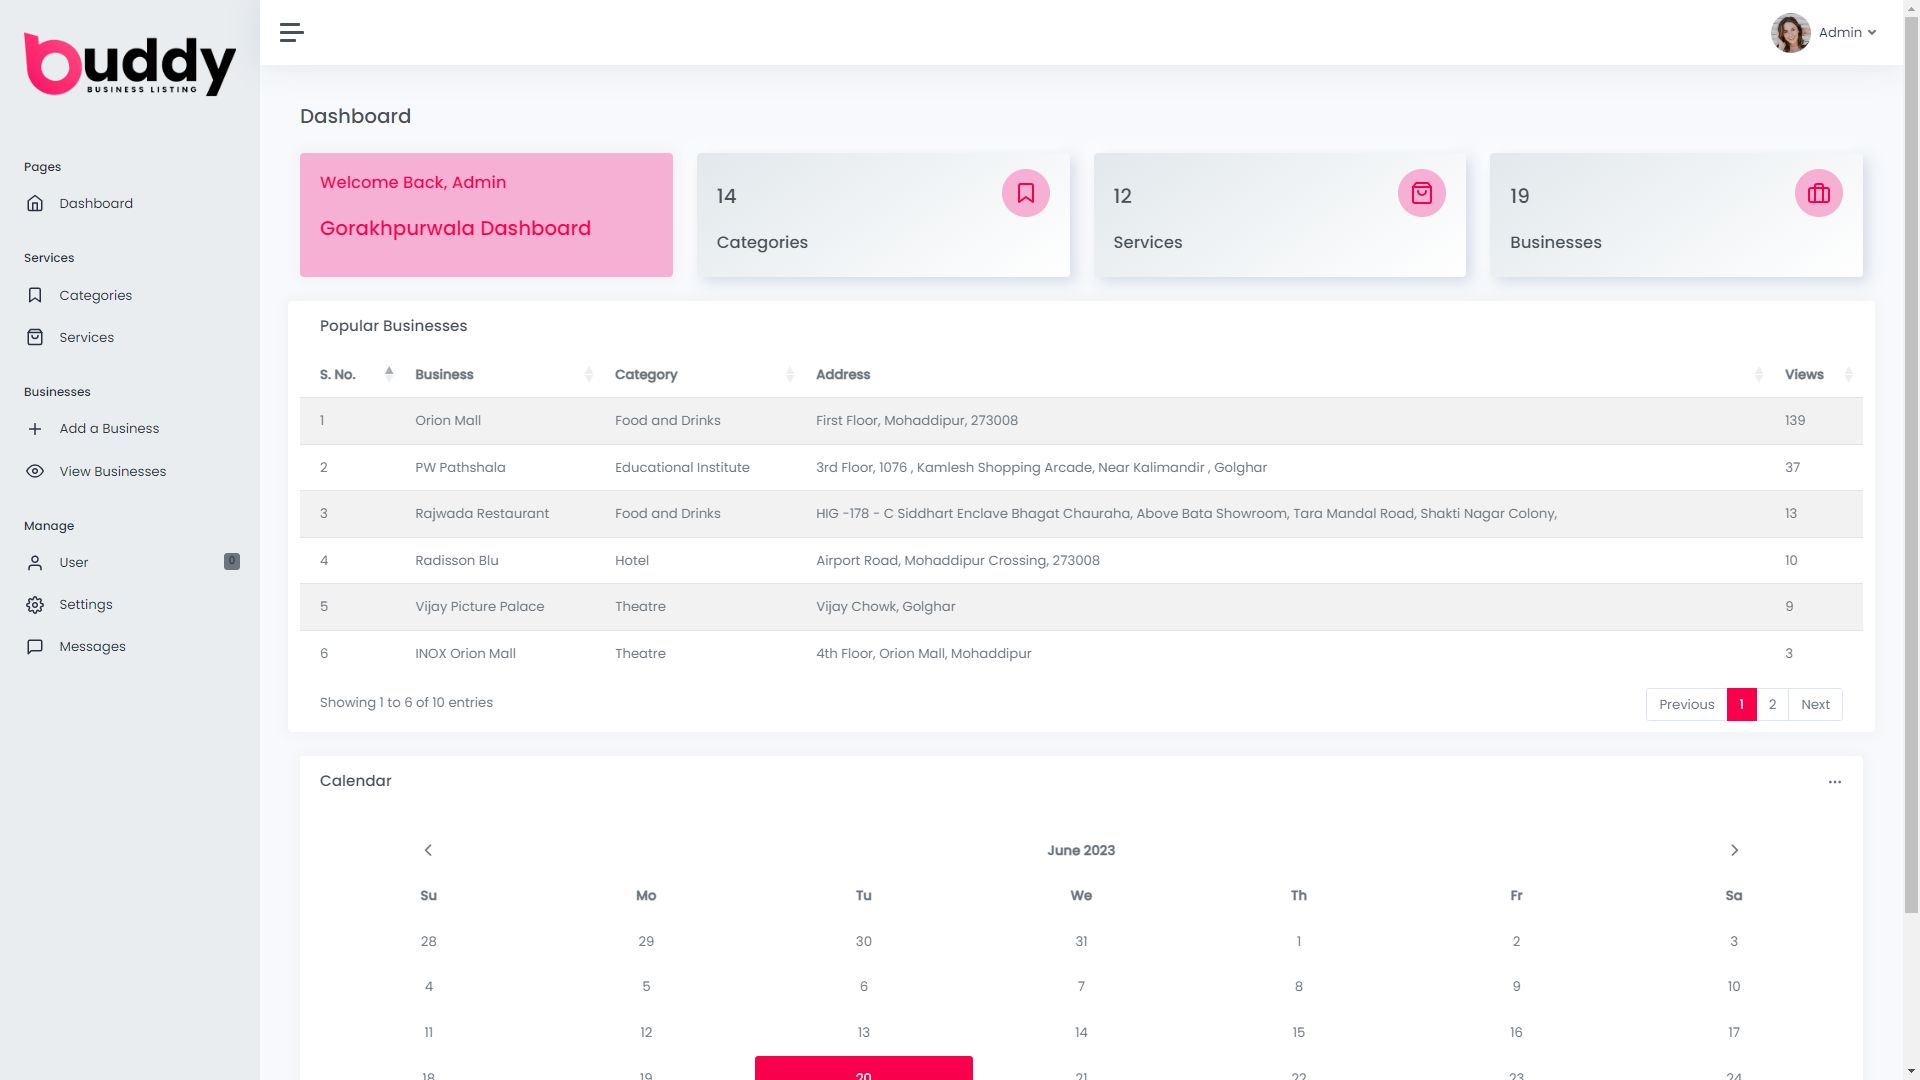Open Calendar panel three-dot options menu
Image resolution: width=1920 pixels, height=1080 pixels.
(1834, 782)
